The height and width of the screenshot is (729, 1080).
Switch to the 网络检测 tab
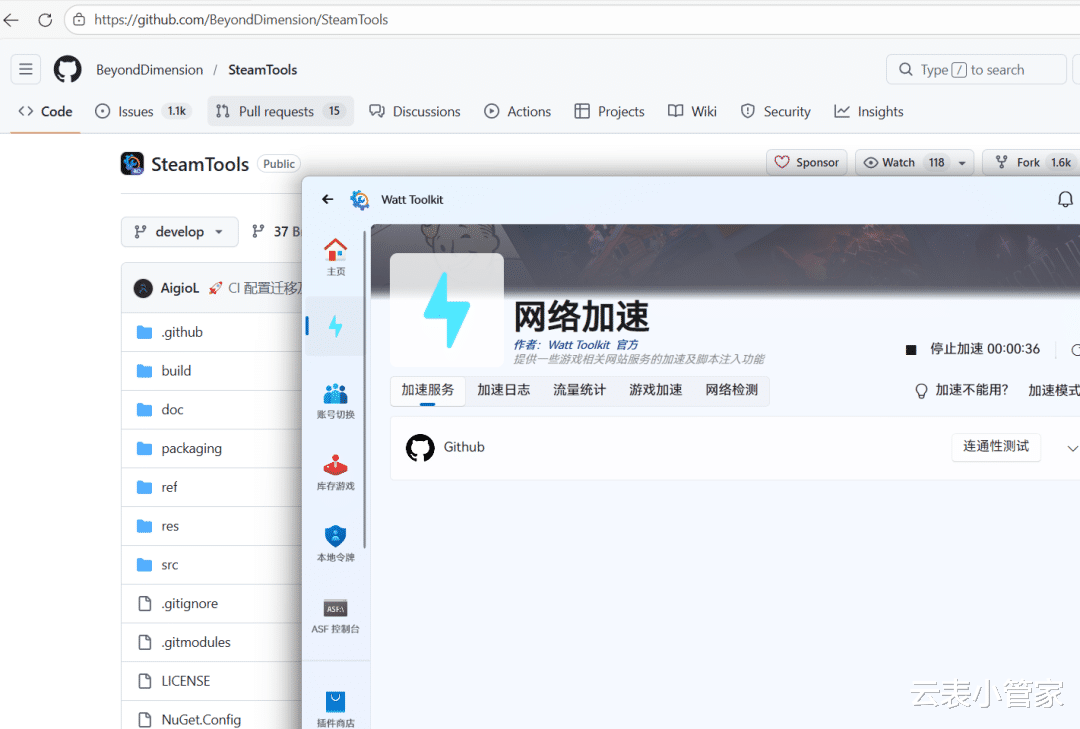731,390
